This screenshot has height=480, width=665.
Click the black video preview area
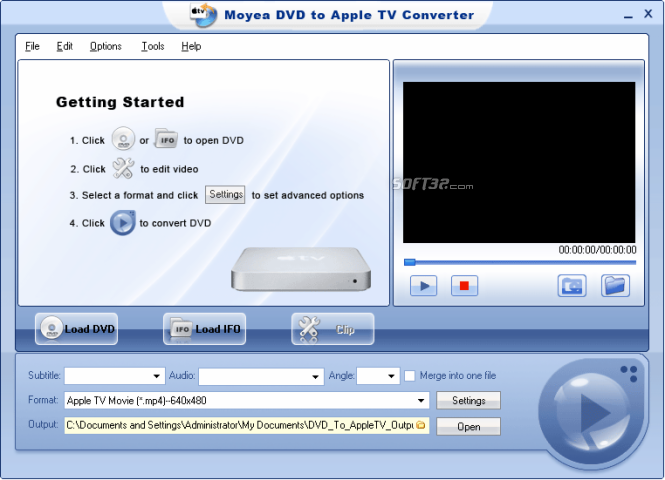[x=519, y=162]
